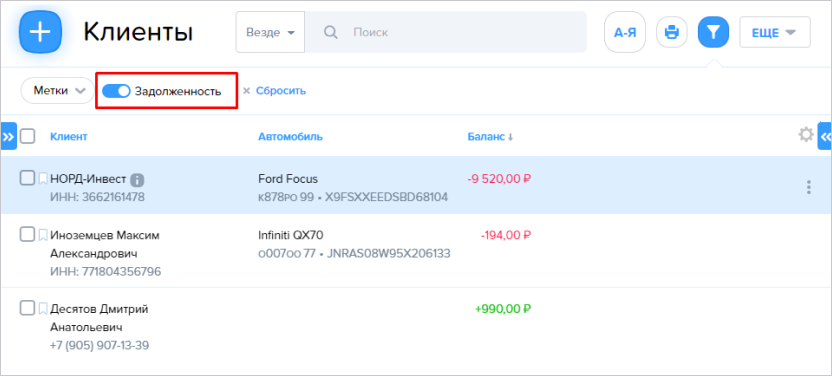Click the blue plus add client button
832x376 pixels.
pos(40,32)
